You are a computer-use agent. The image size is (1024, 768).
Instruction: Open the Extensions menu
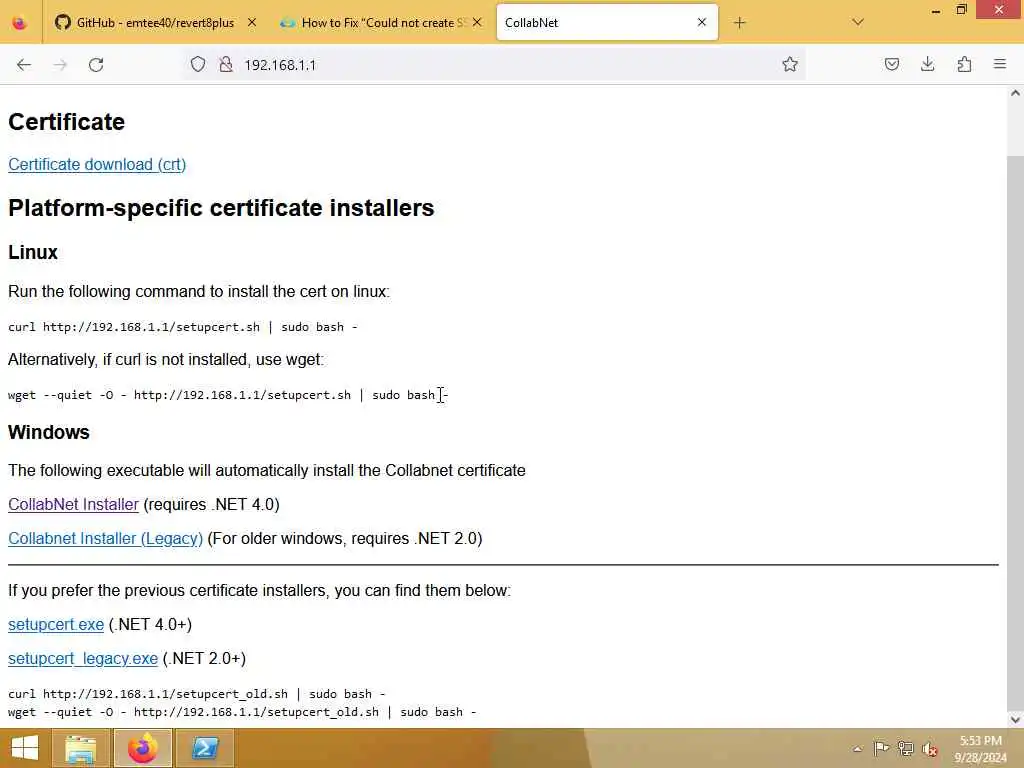click(x=964, y=64)
